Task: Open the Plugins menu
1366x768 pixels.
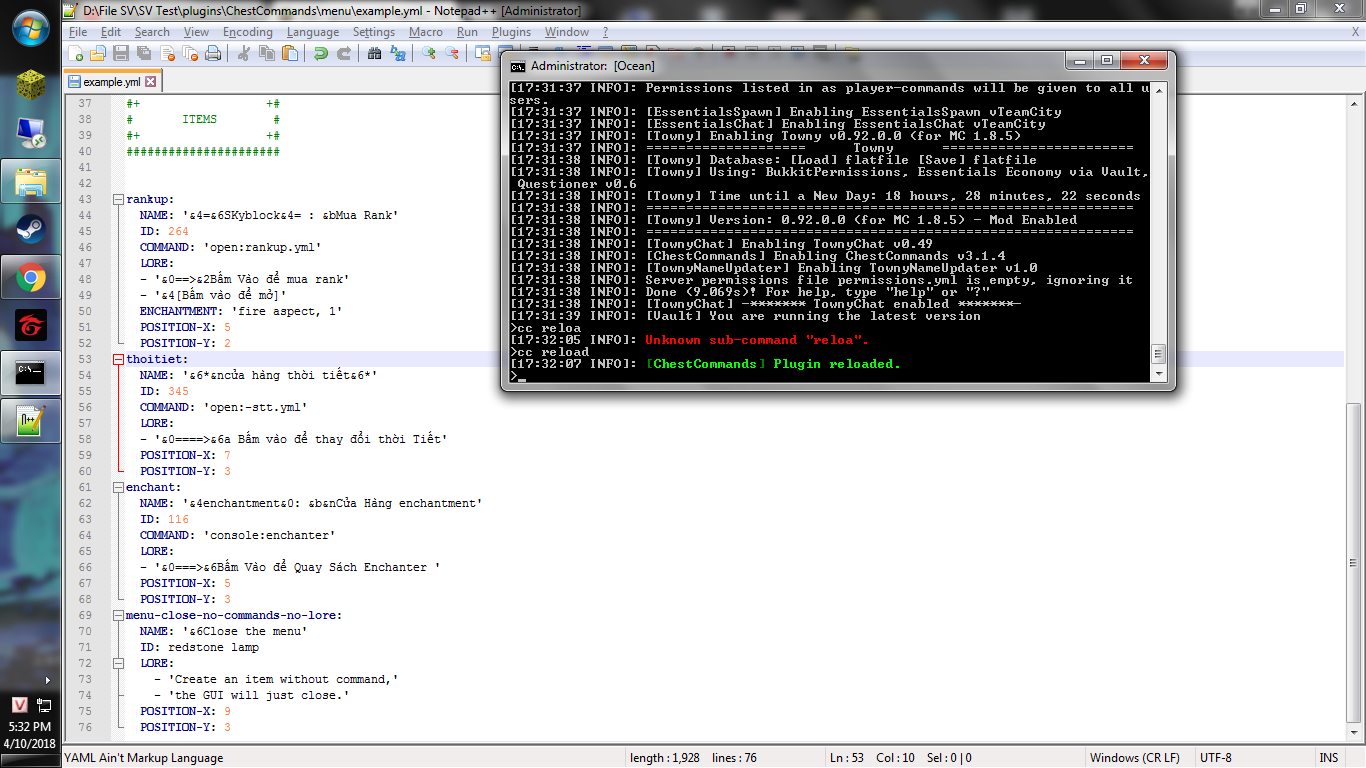Action: (511, 32)
